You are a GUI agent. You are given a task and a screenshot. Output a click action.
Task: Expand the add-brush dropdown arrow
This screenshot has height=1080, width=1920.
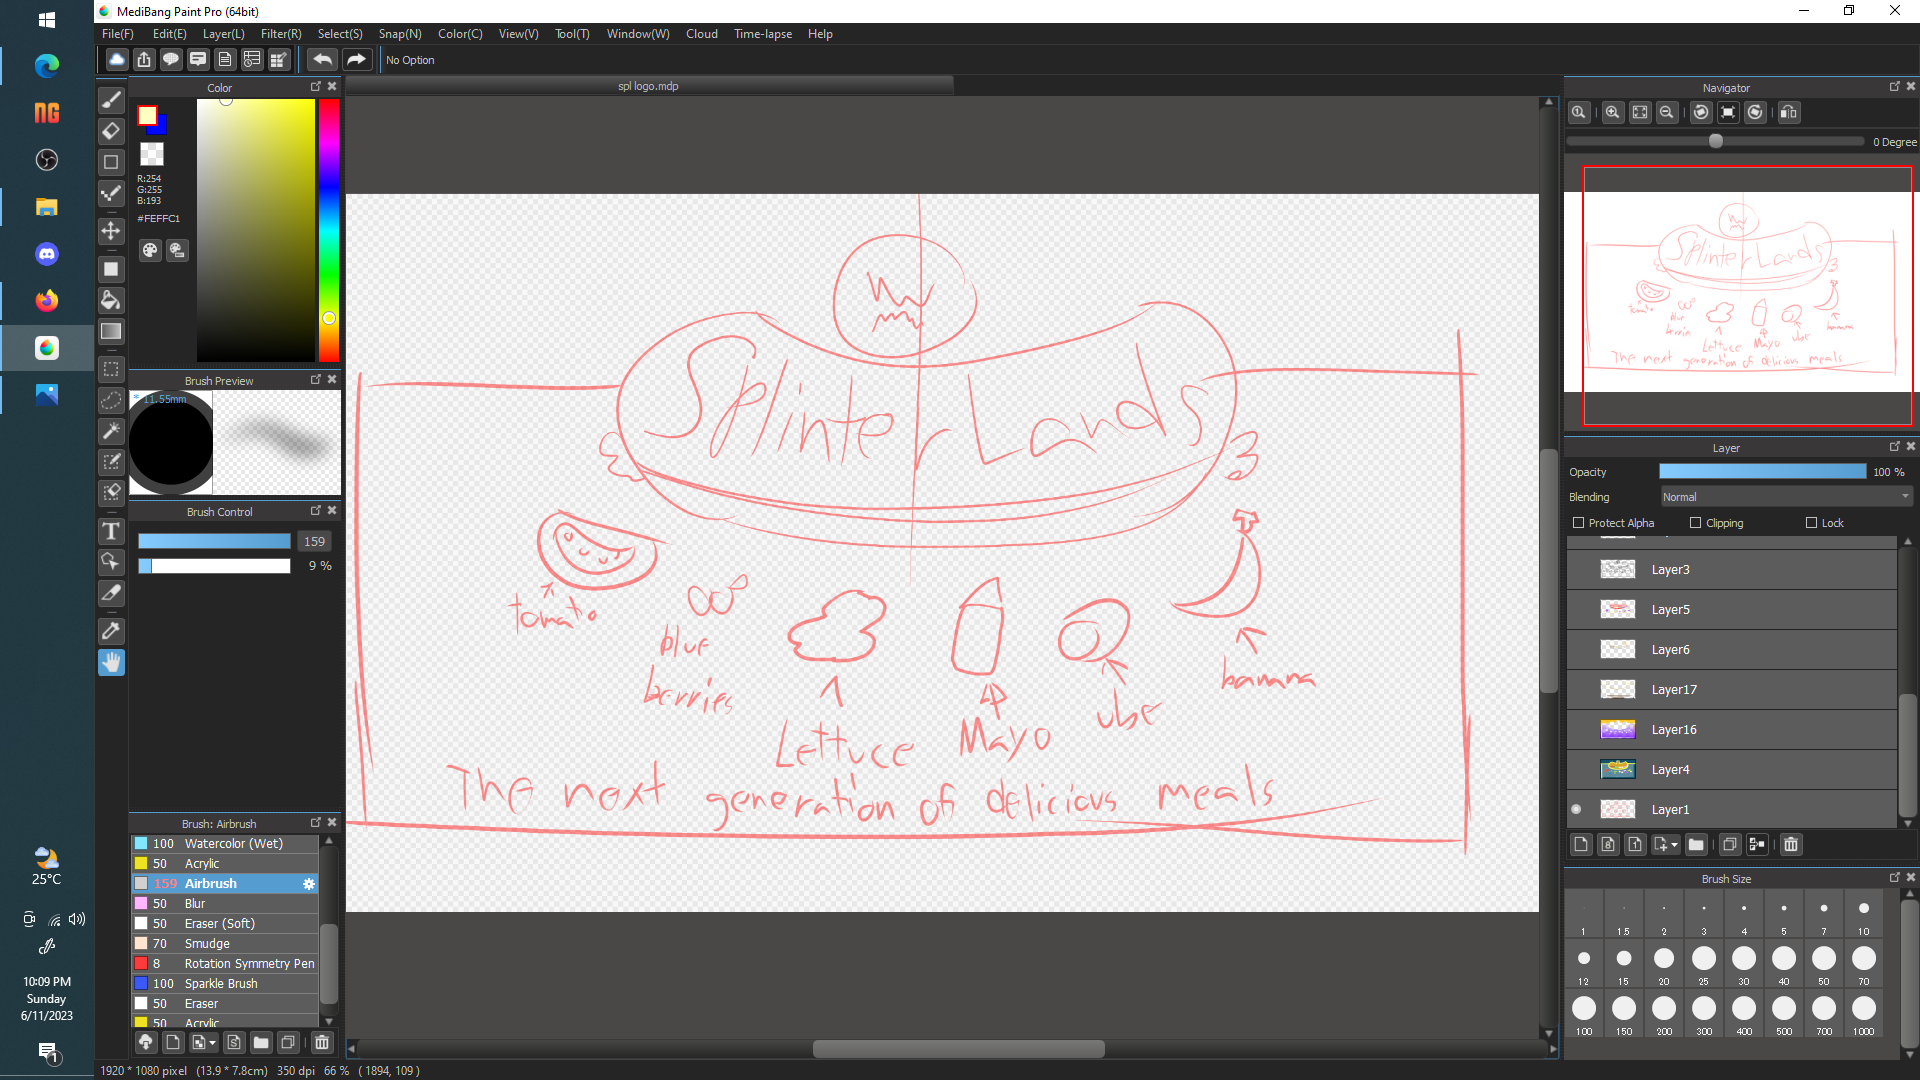pyautogui.click(x=213, y=1043)
